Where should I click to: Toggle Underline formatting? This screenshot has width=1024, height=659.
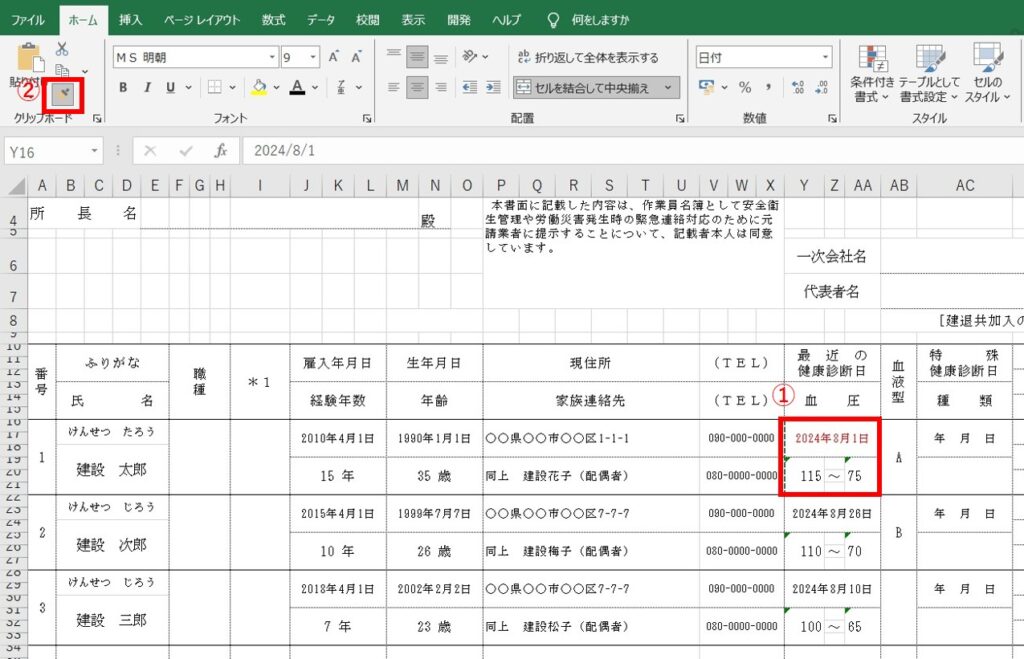[170, 87]
